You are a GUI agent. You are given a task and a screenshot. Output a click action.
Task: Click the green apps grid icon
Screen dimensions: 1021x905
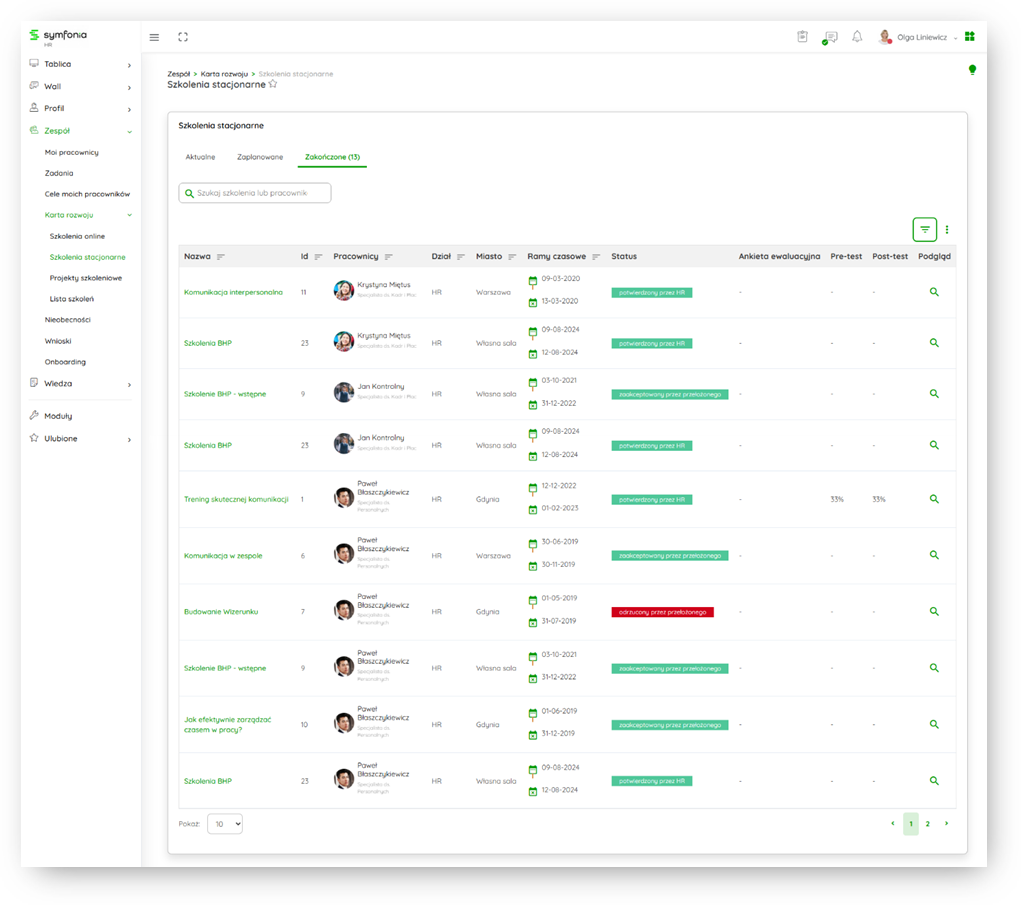point(969,37)
